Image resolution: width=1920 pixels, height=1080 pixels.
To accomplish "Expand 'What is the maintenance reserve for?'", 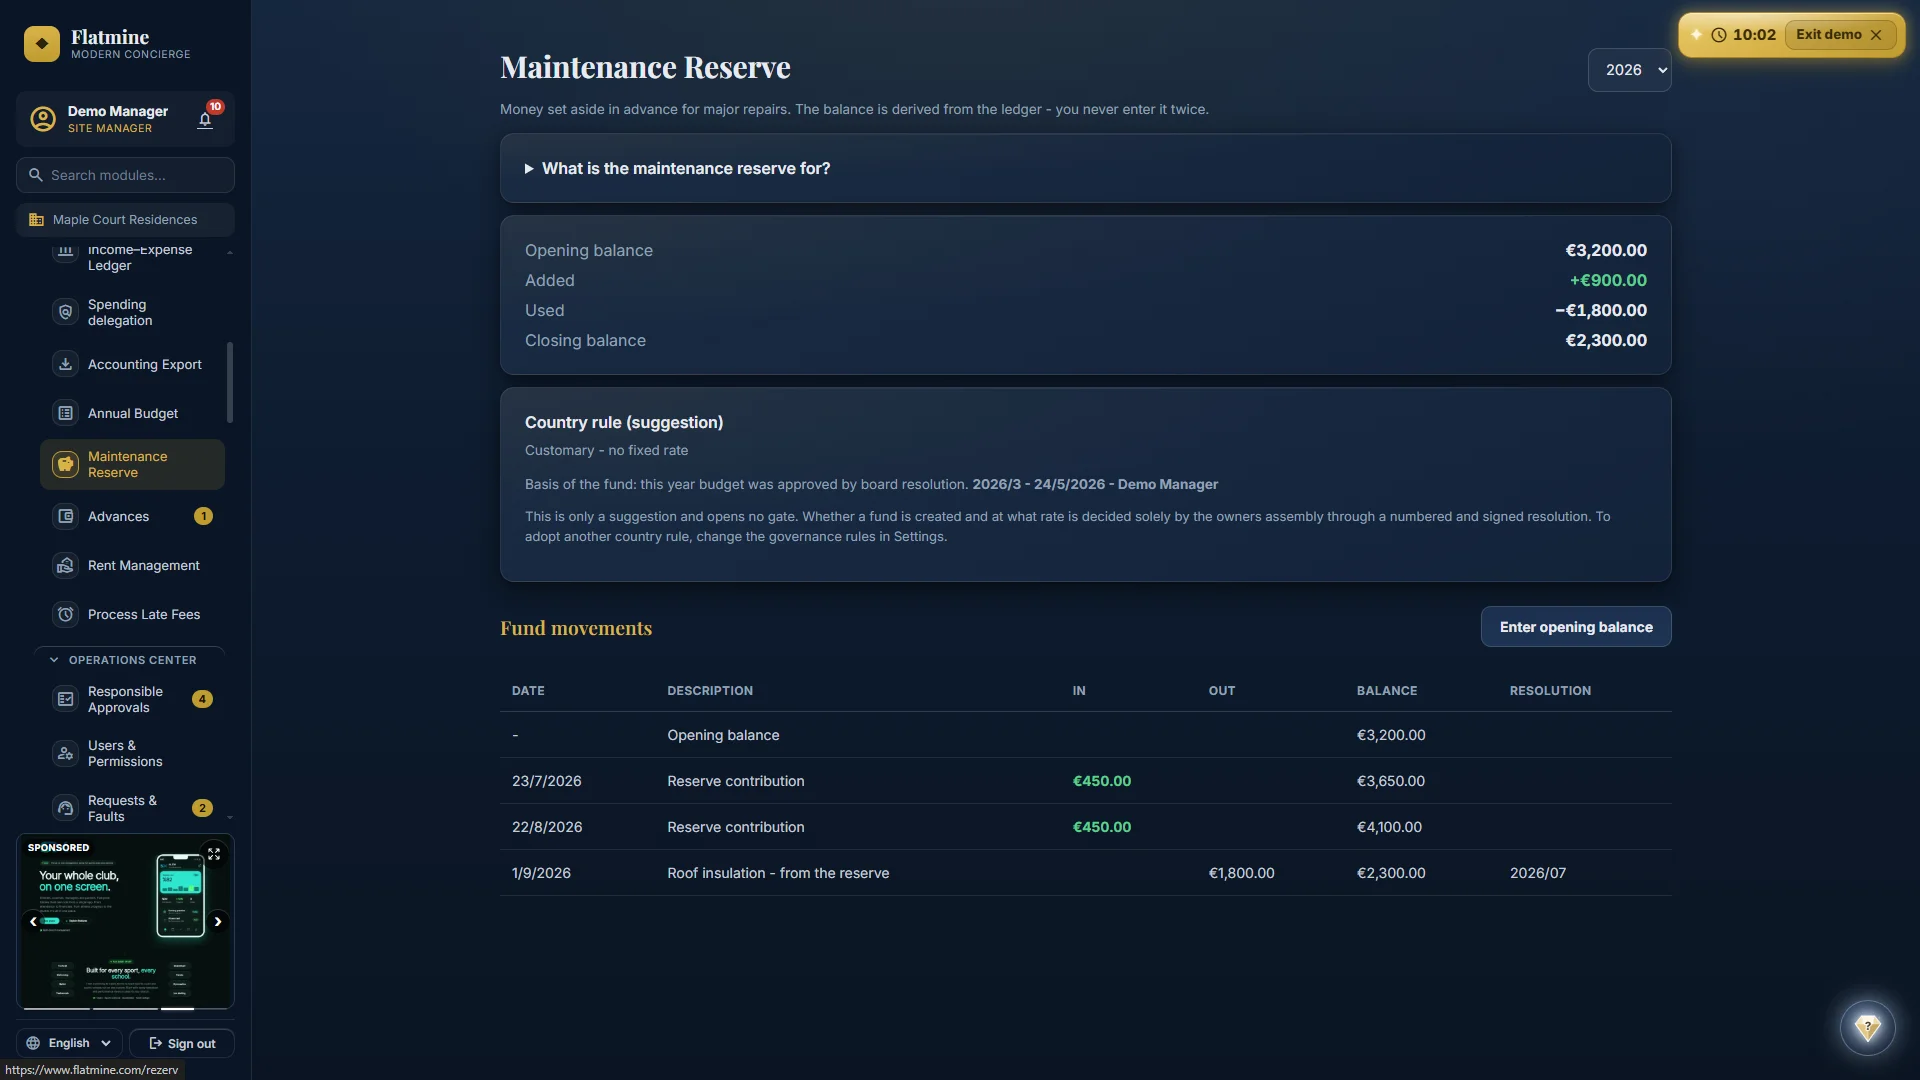I will click(1085, 169).
